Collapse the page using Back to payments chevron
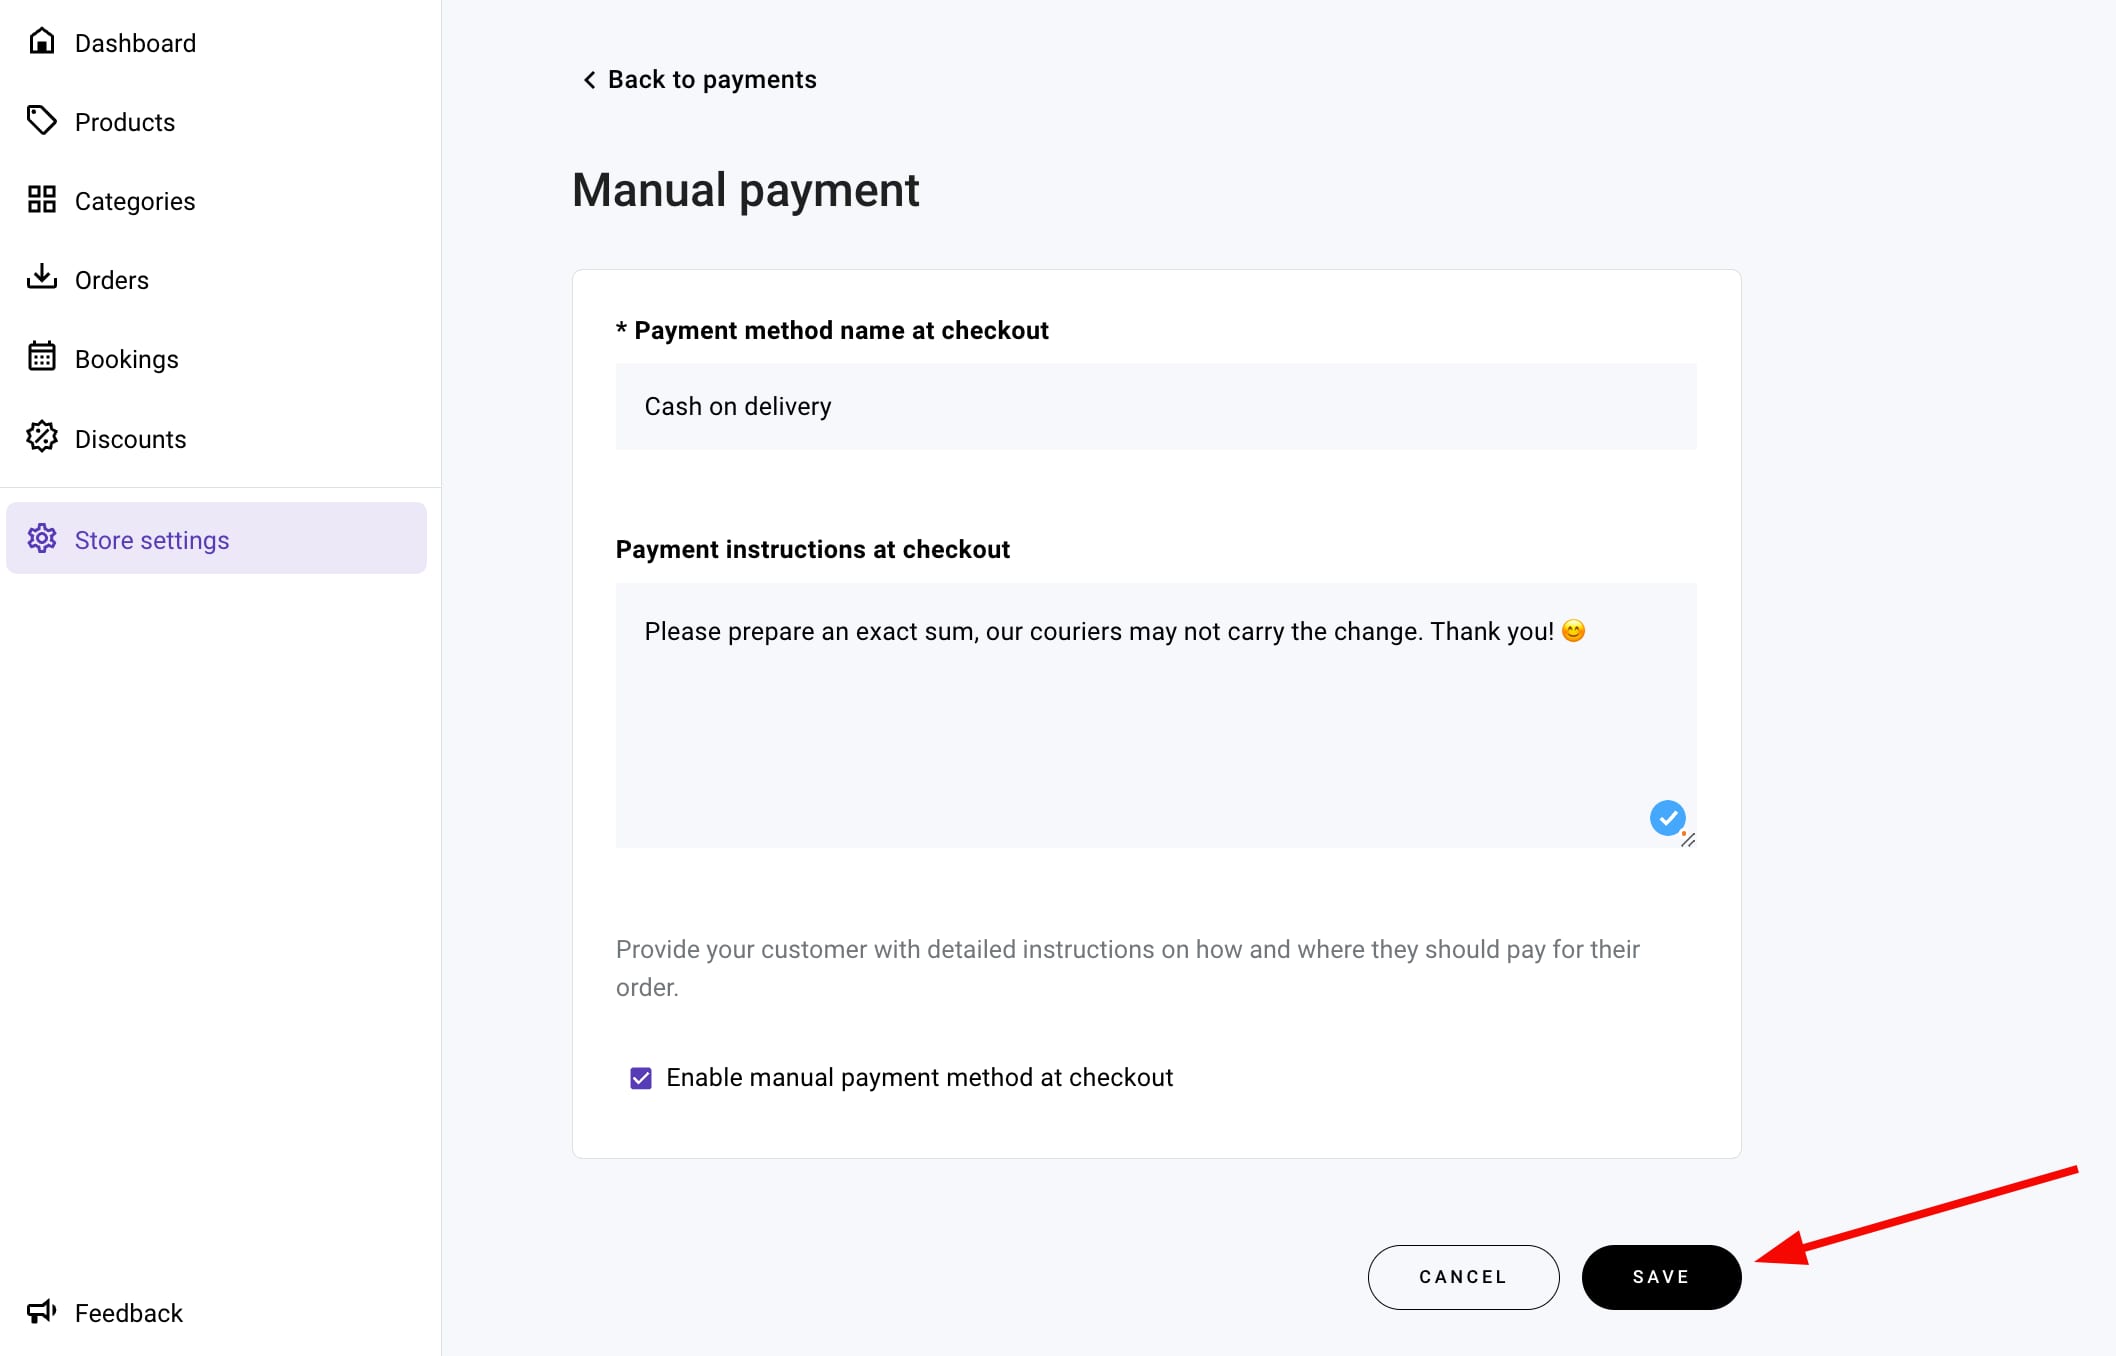The width and height of the screenshot is (2116, 1356). coord(589,79)
